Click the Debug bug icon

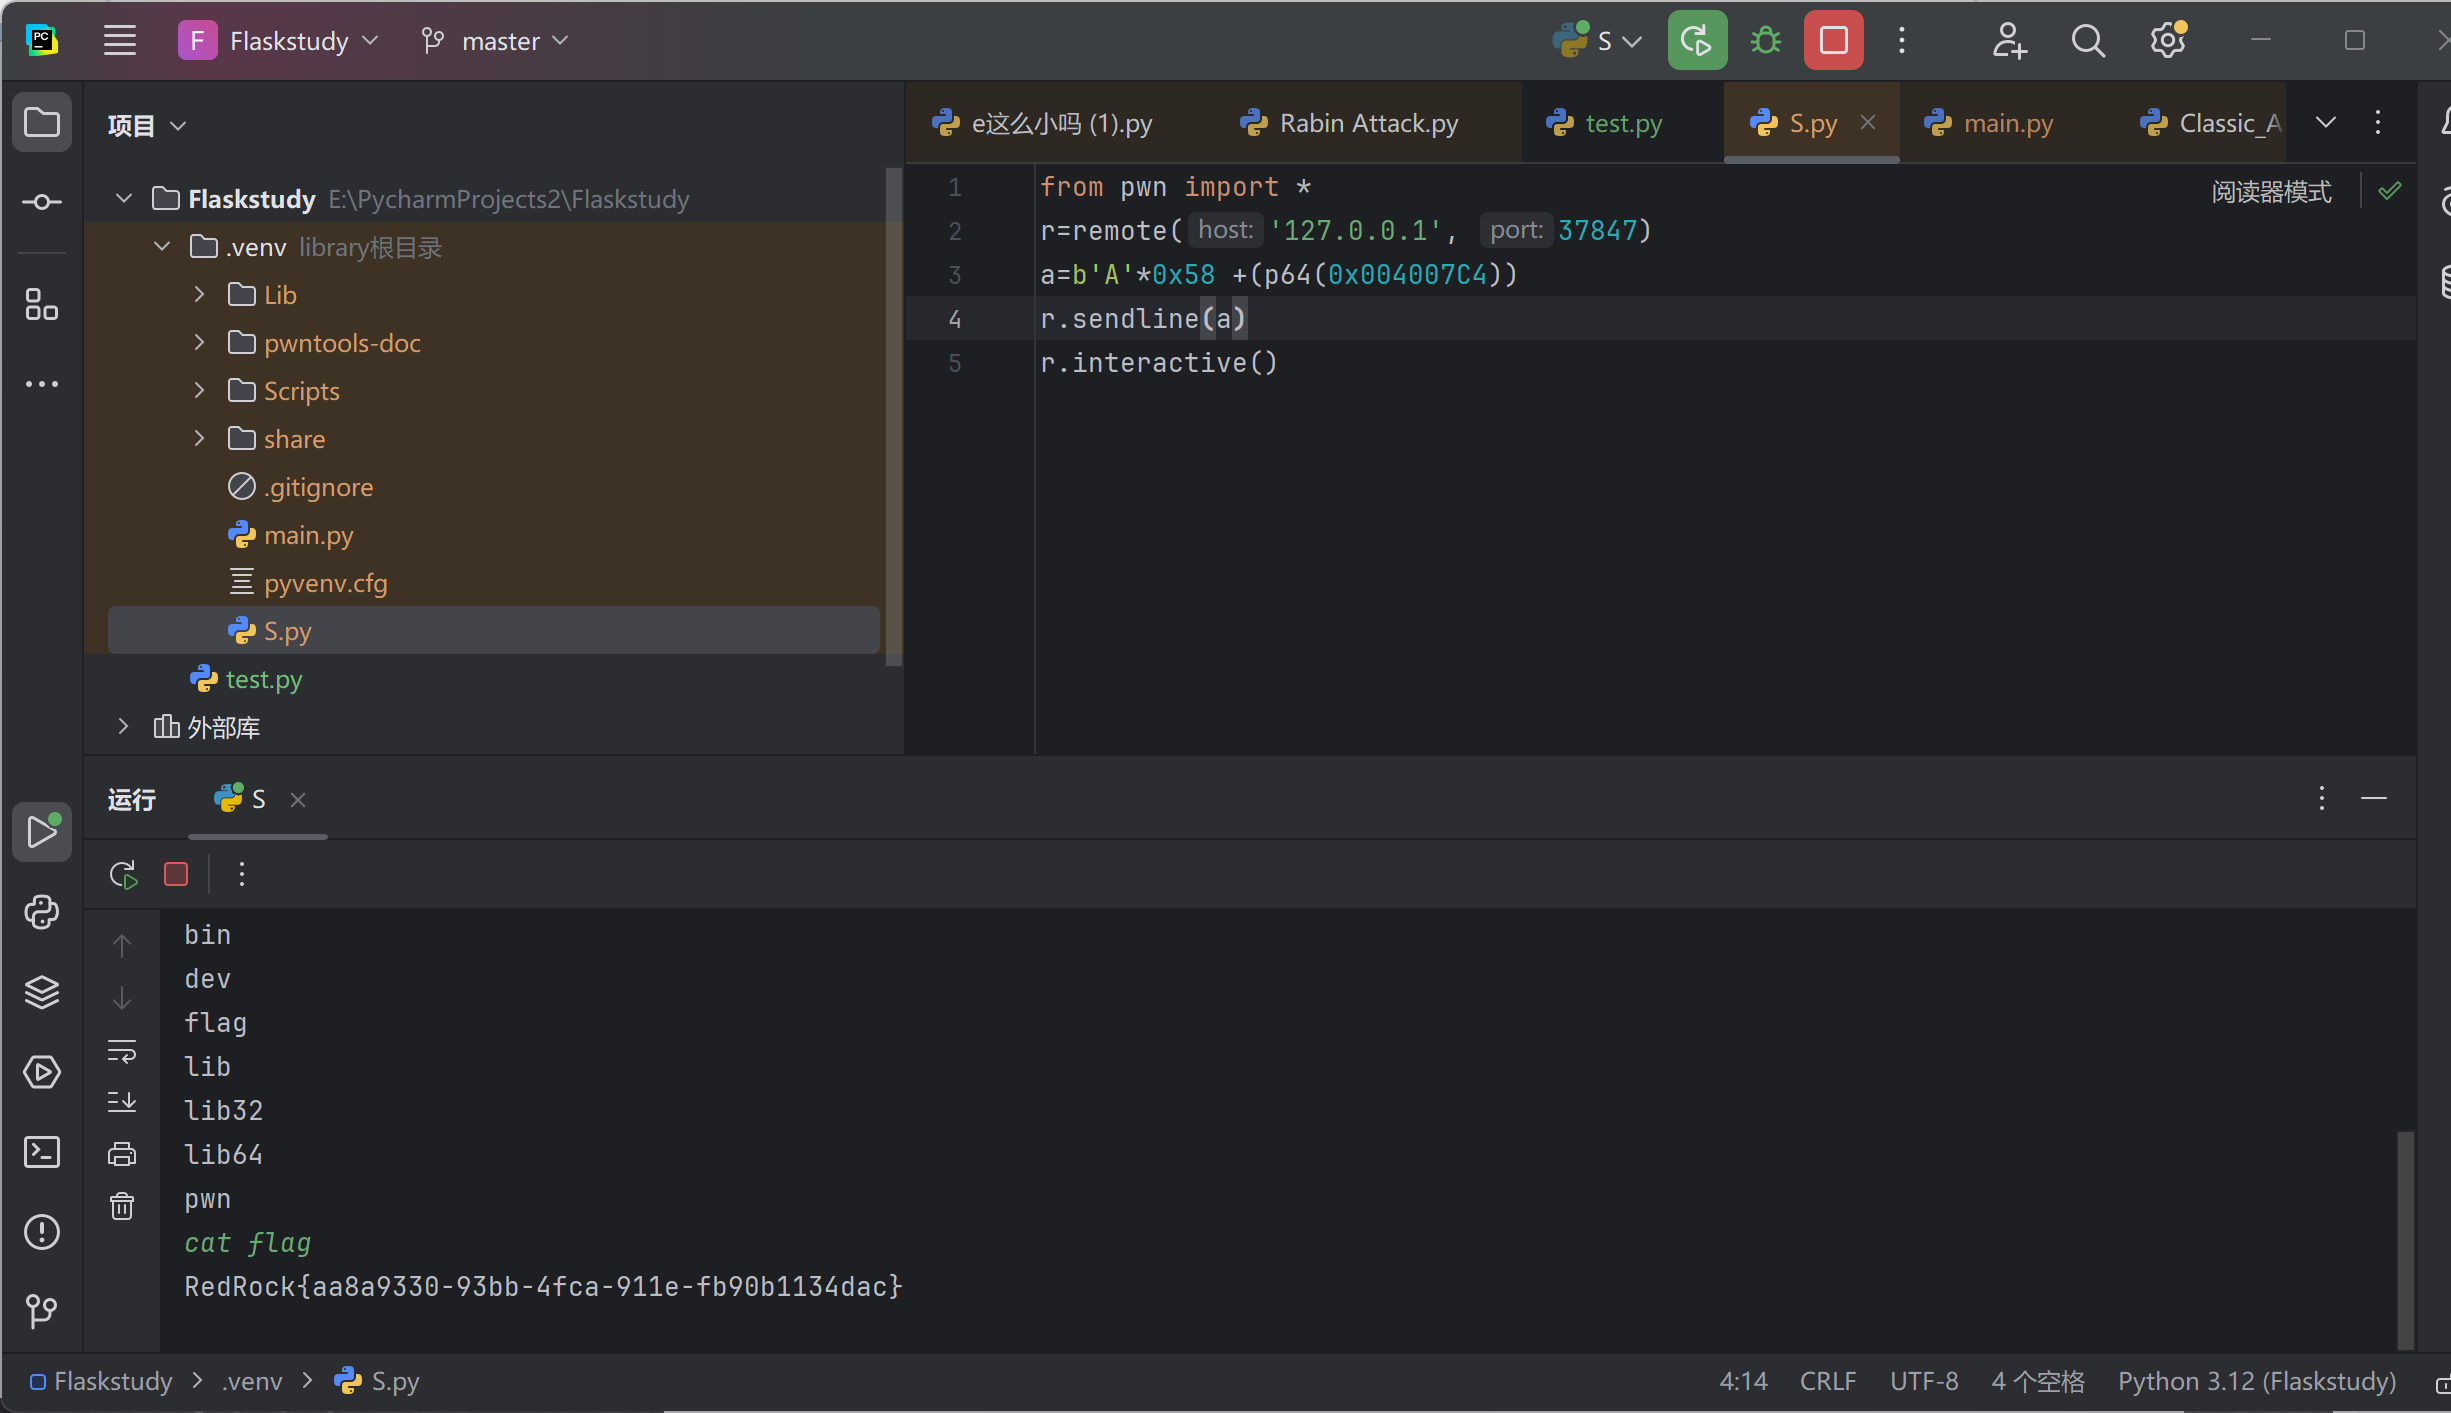click(1766, 41)
